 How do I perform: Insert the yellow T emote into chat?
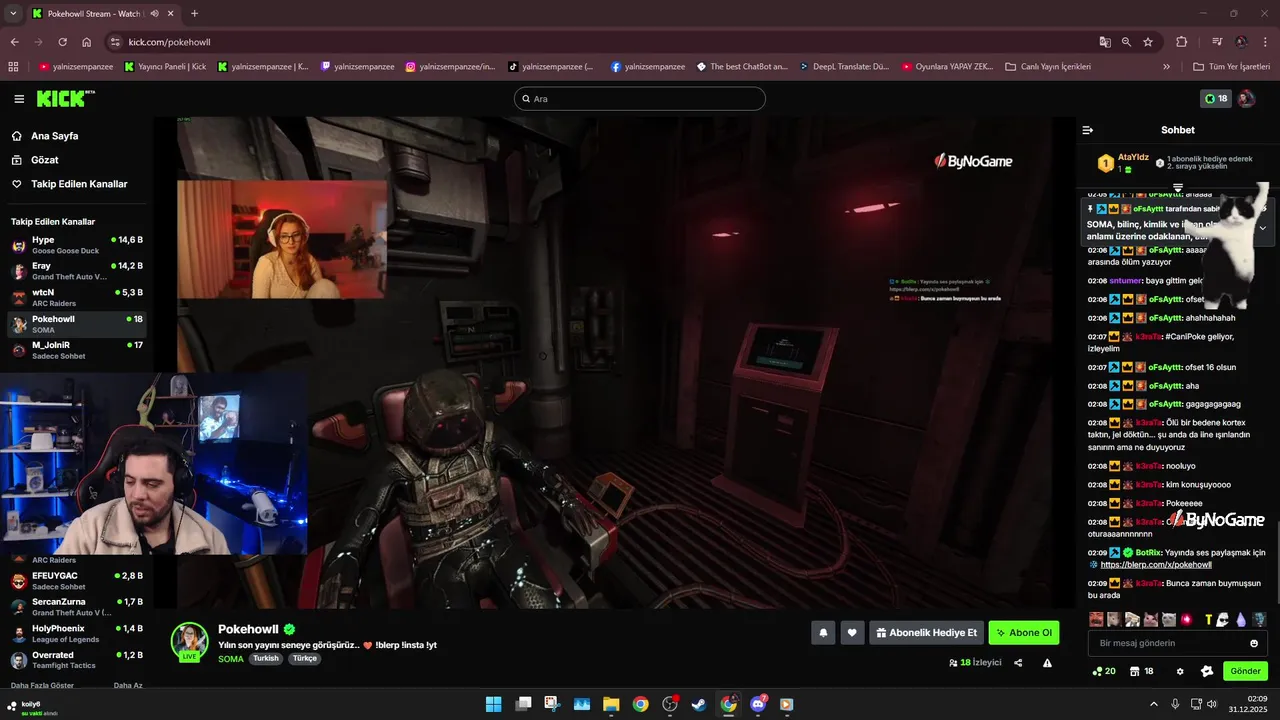tap(1208, 620)
